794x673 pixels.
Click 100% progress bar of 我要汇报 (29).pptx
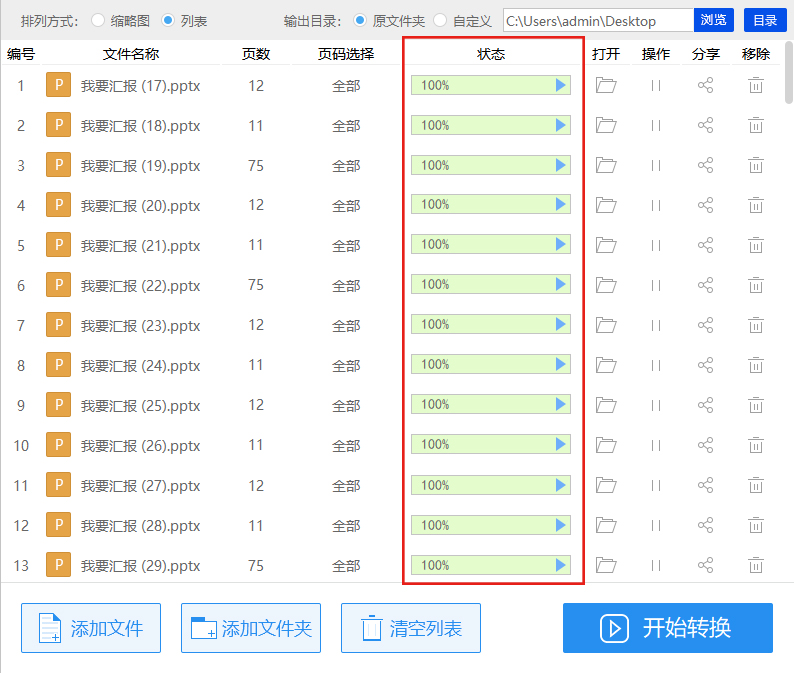(490, 565)
